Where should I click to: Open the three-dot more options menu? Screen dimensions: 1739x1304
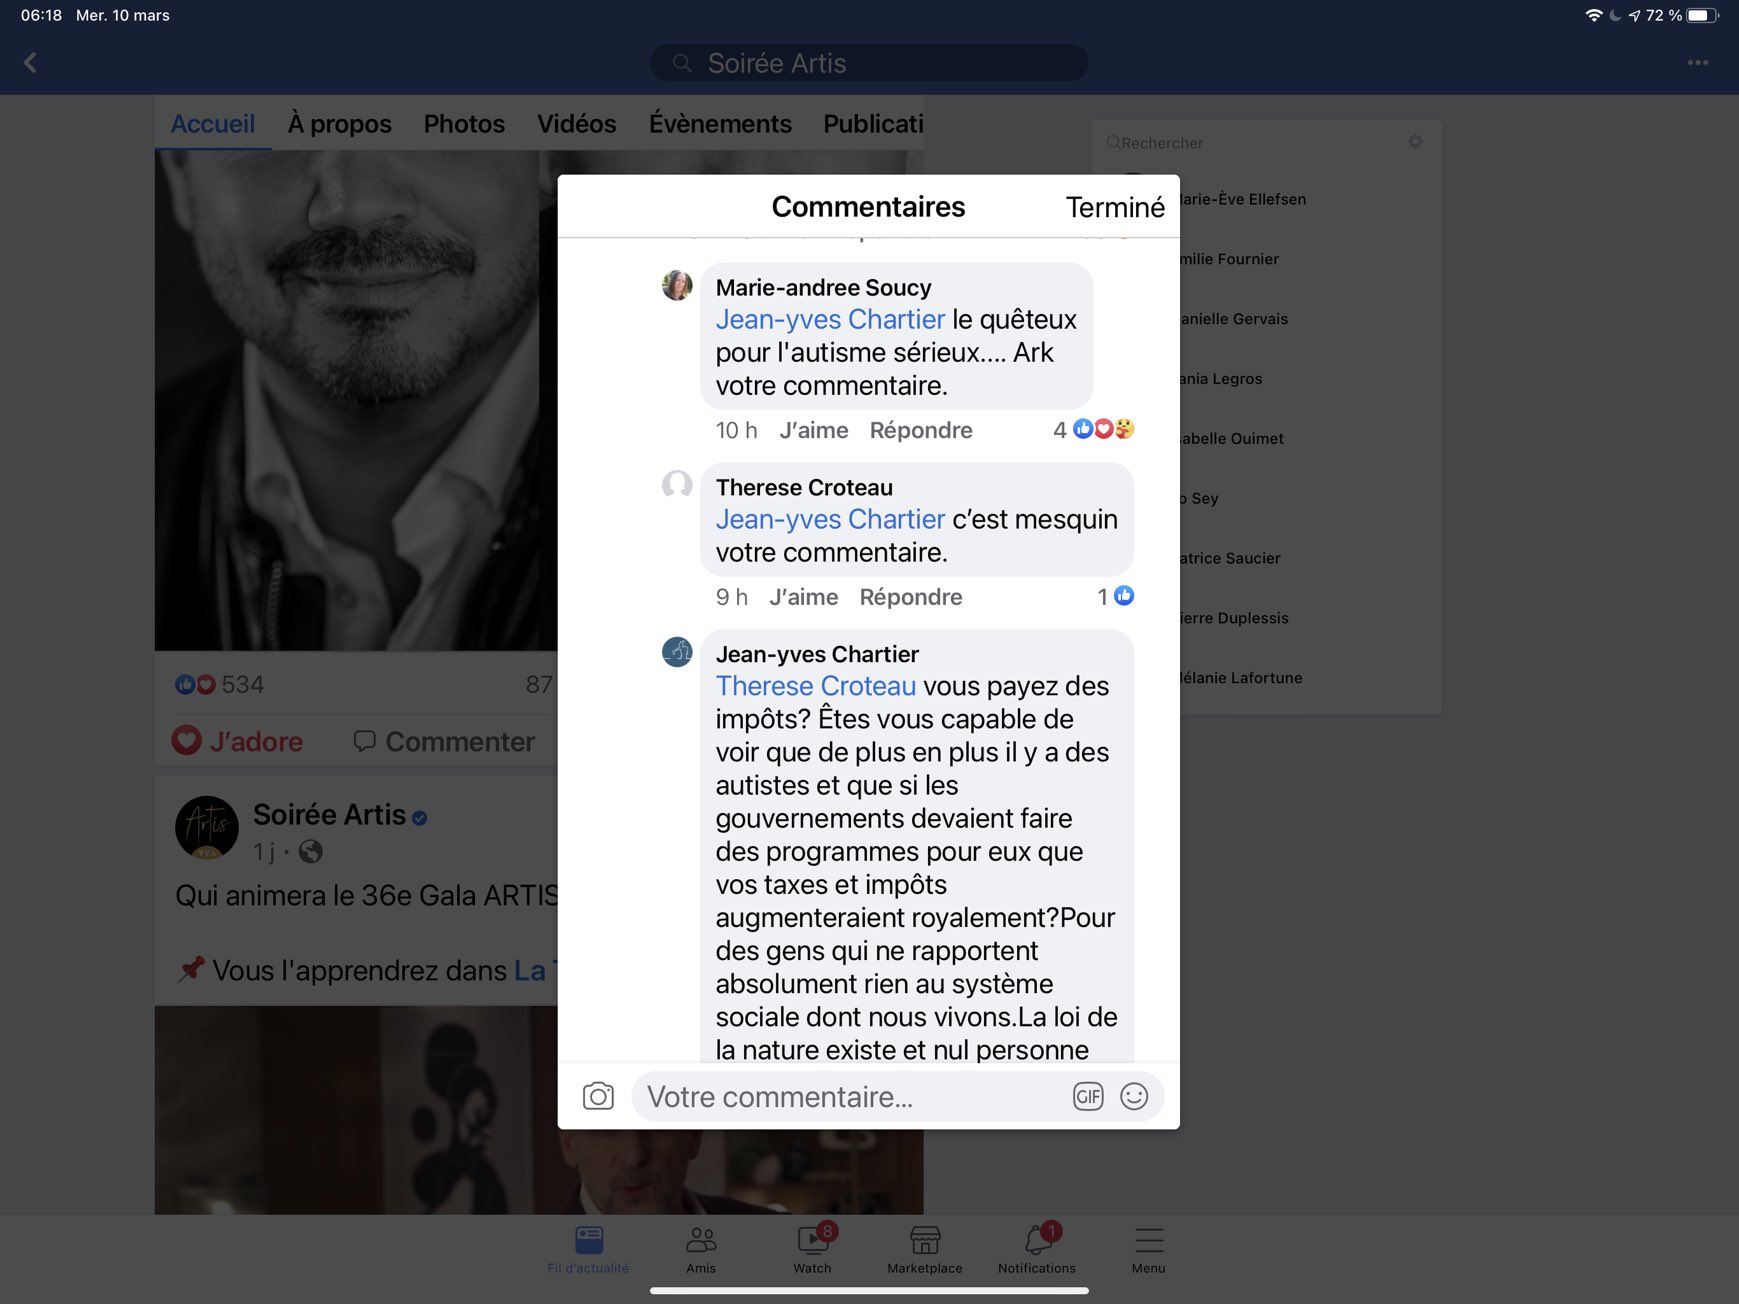click(1697, 63)
